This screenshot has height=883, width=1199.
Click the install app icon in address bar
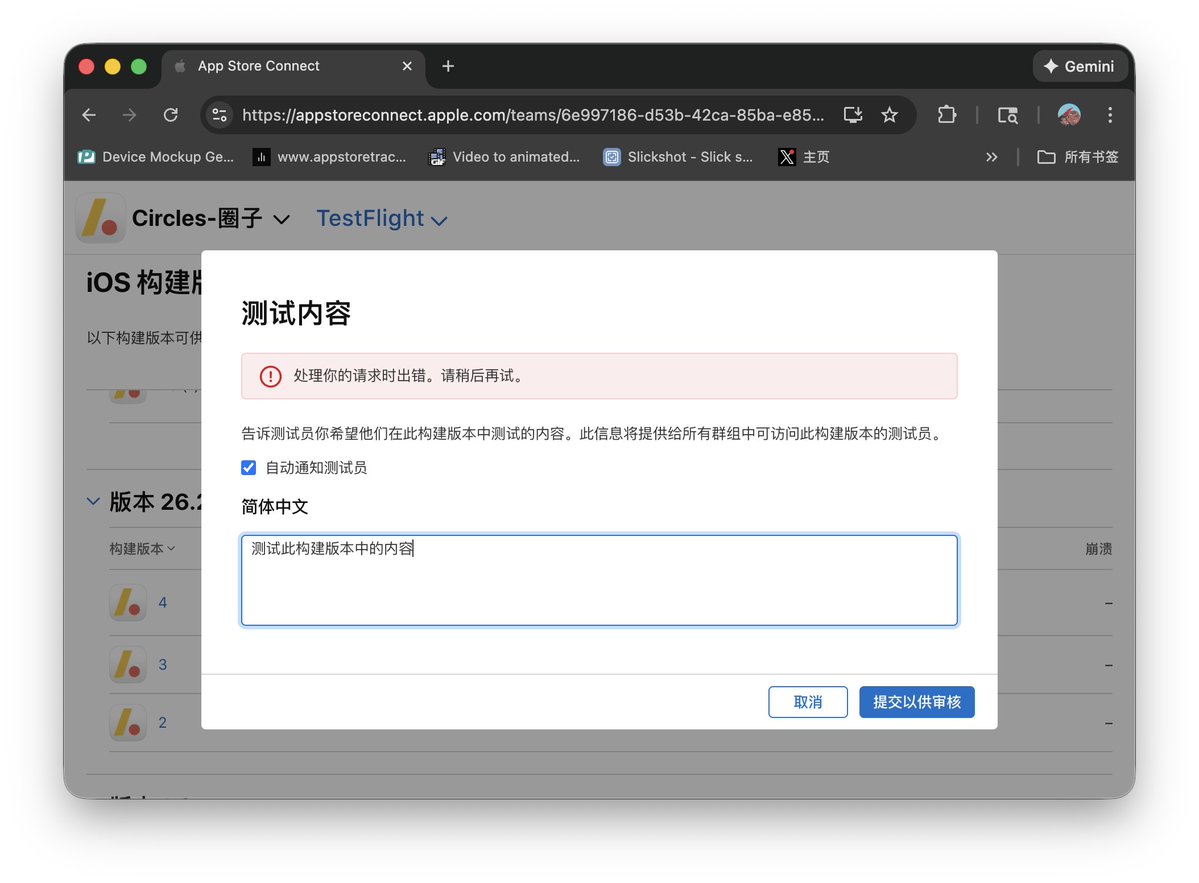coord(853,115)
